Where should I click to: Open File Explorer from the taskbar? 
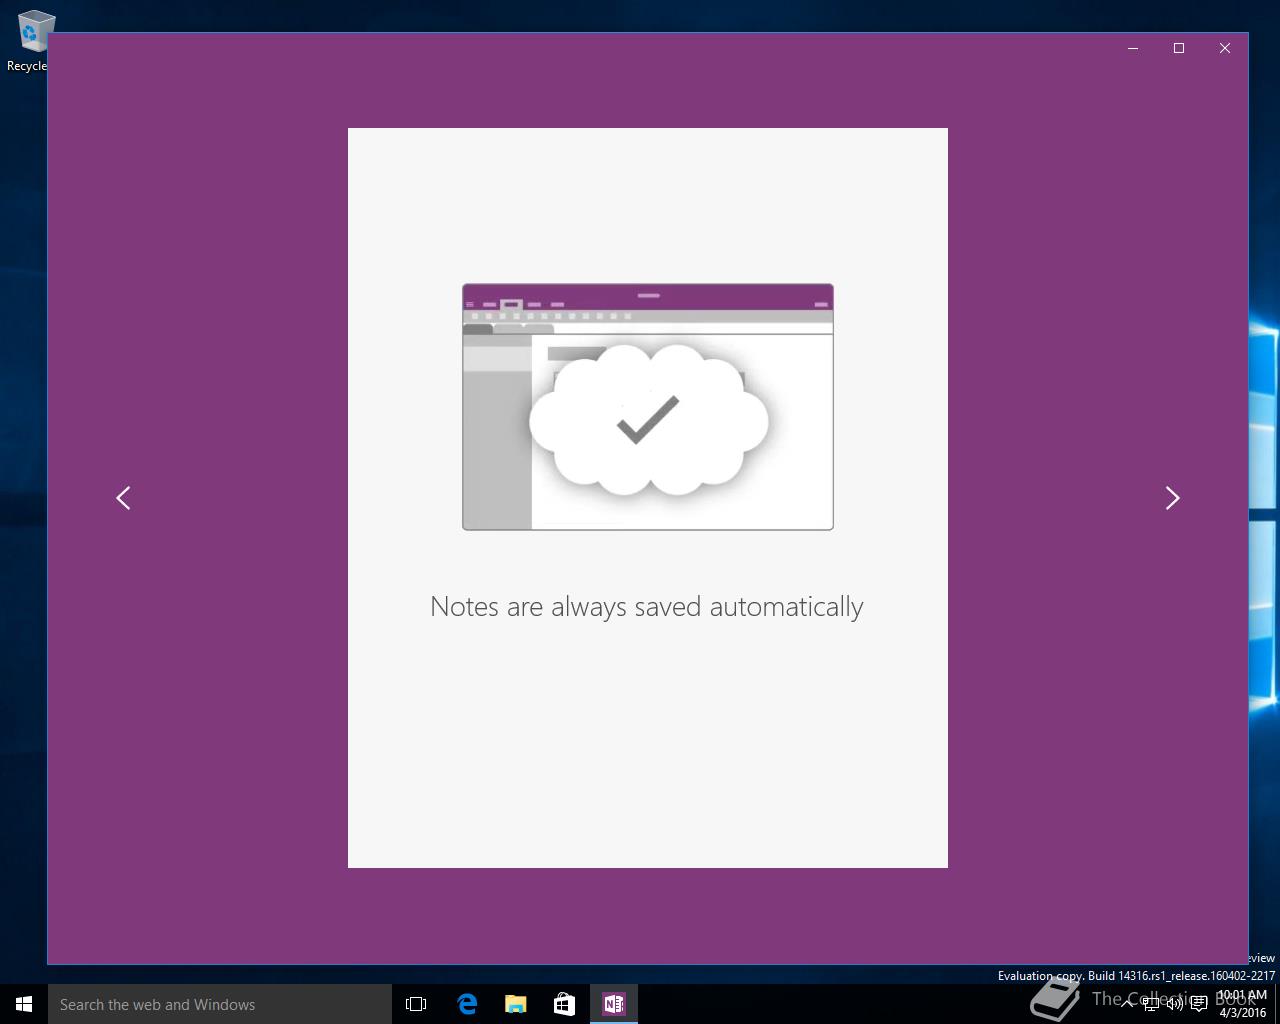(x=515, y=1004)
